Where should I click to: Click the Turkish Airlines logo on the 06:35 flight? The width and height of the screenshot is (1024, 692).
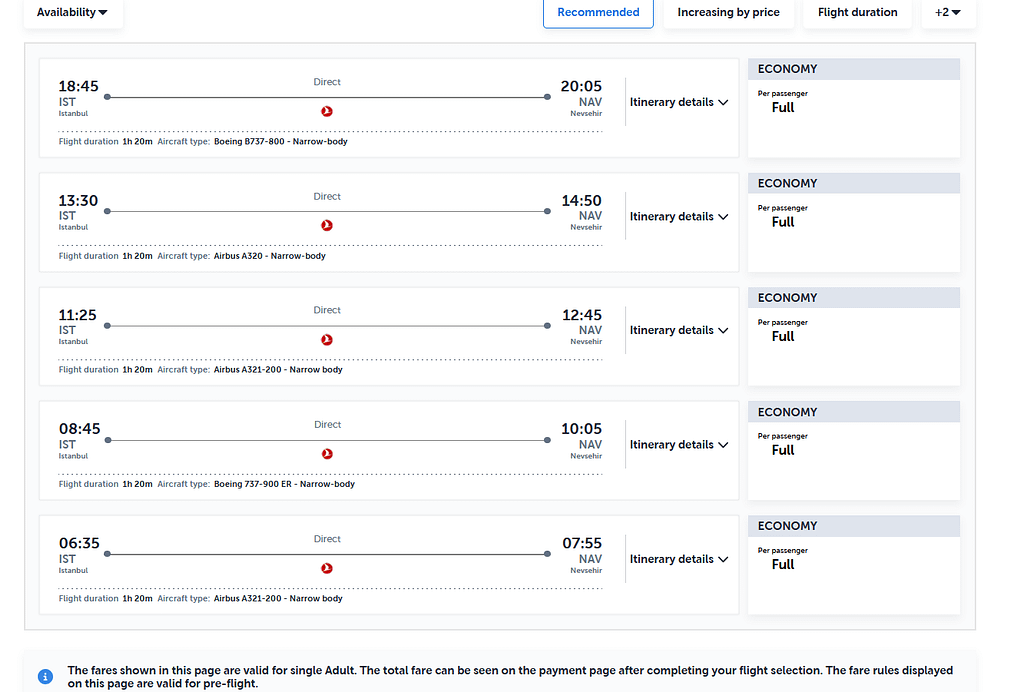click(x=327, y=568)
